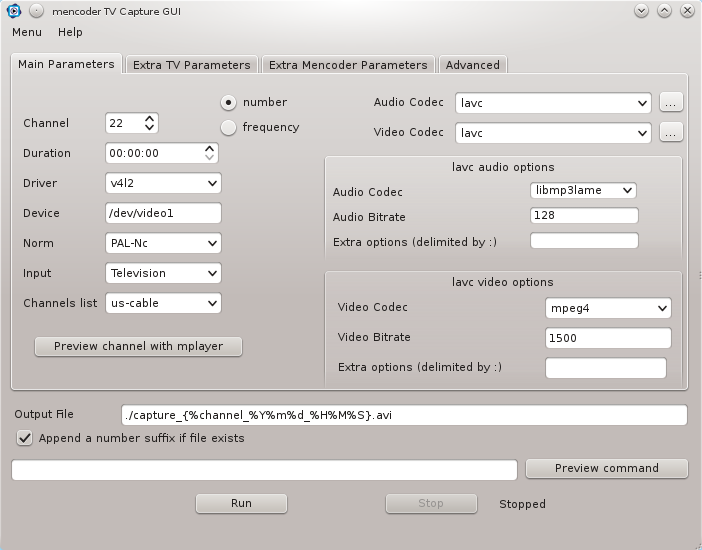Click the Video Bitrate field showing 1500
This screenshot has width=702, height=550.
[x=608, y=338]
